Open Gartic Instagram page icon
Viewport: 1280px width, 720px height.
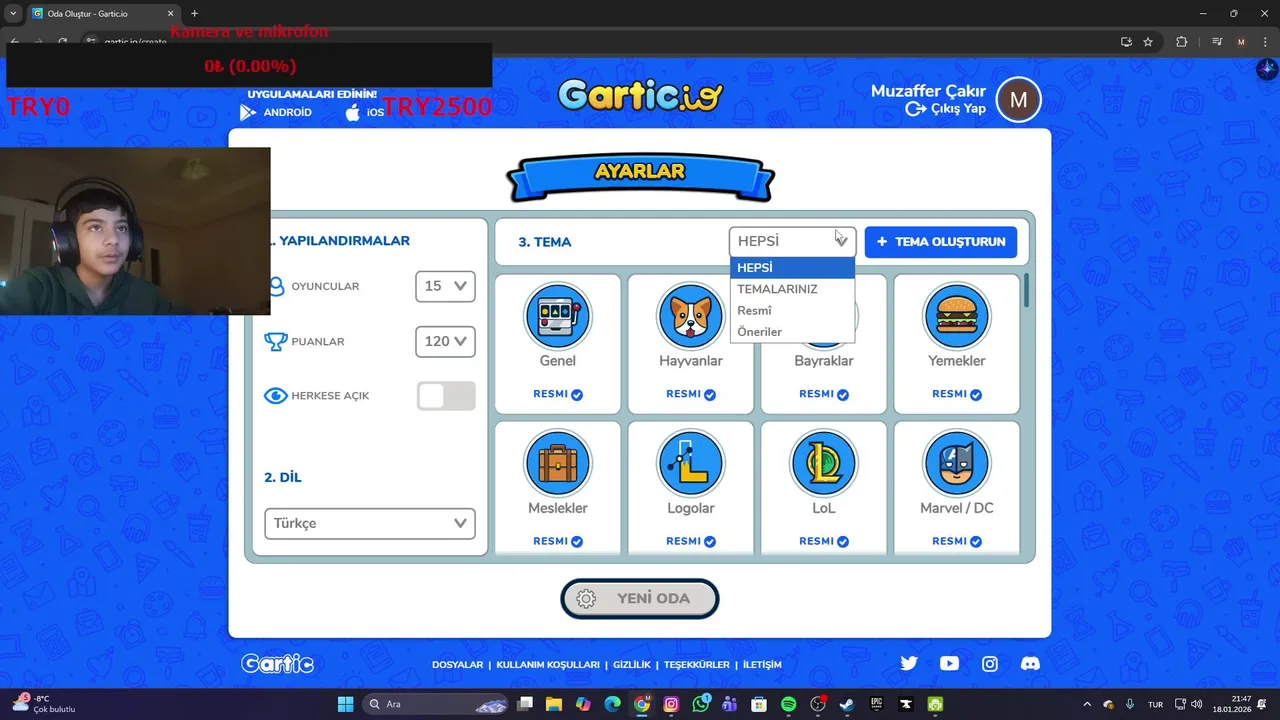tap(990, 663)
